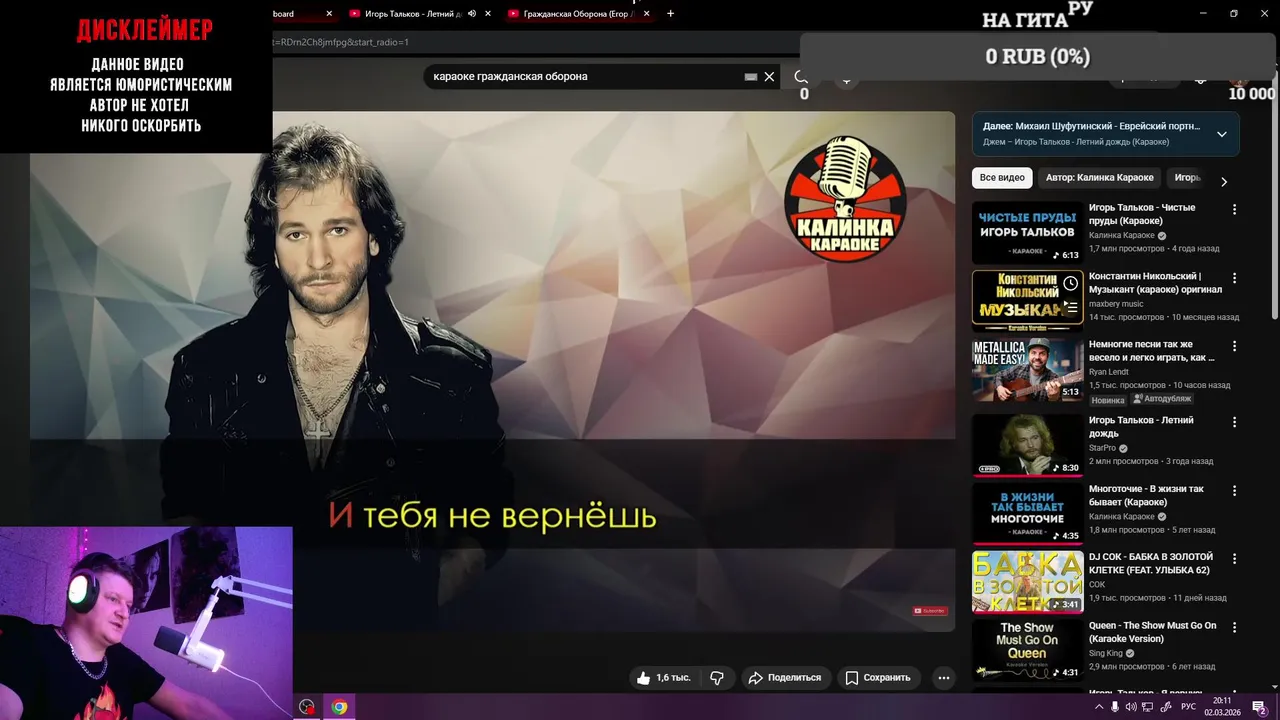
Task: Switch to Гражданская Оборона browser tab
Action: [x=578, y=14]
